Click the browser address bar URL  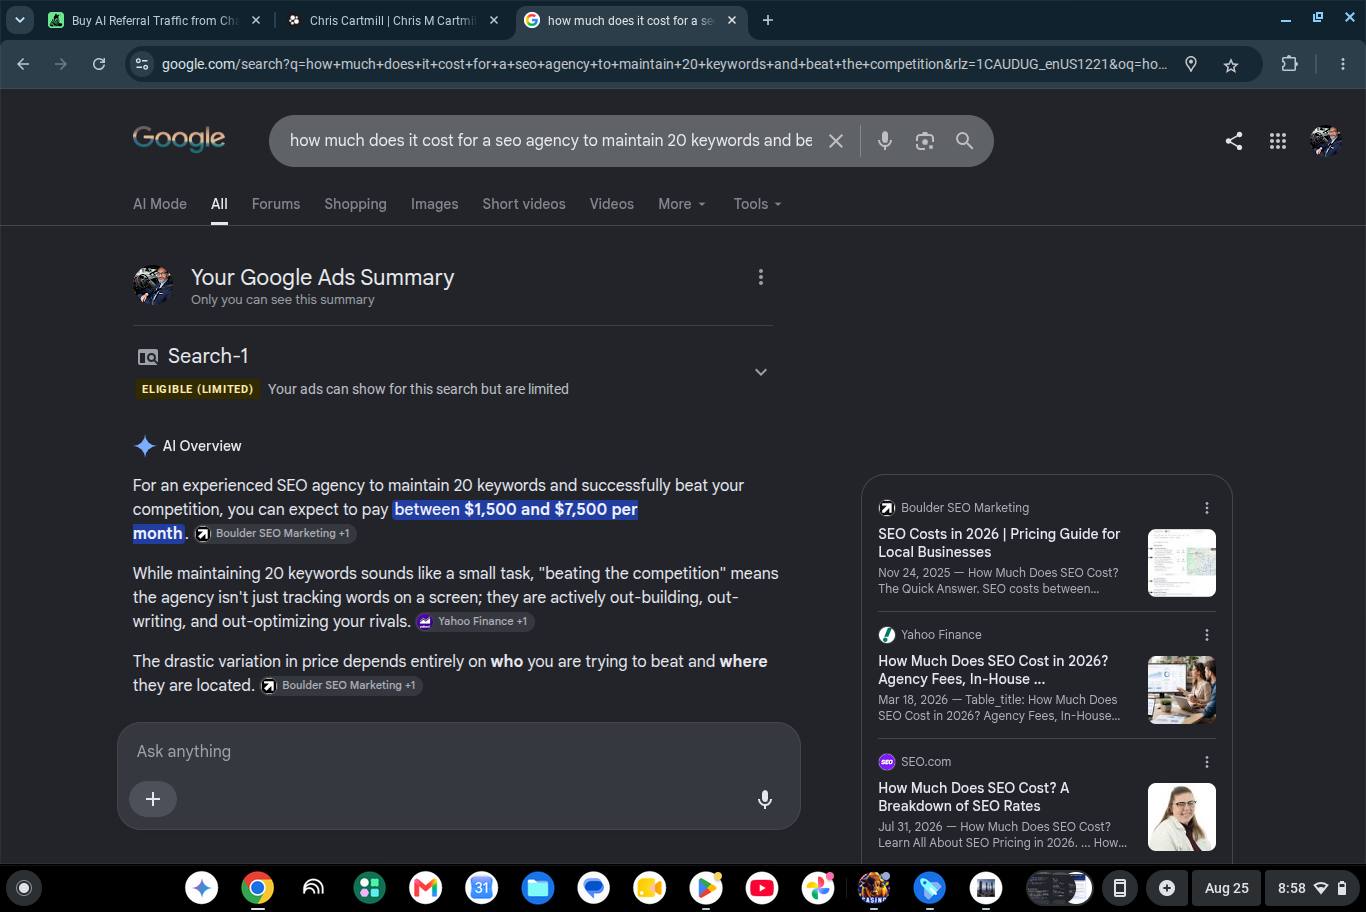(664, 64)
